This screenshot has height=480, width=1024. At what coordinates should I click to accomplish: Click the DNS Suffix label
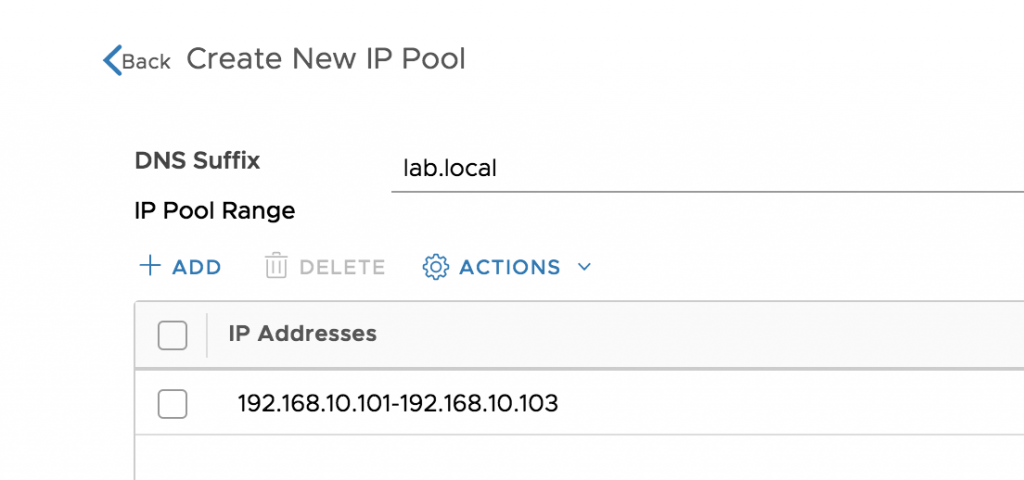click(x=197, y=161)
